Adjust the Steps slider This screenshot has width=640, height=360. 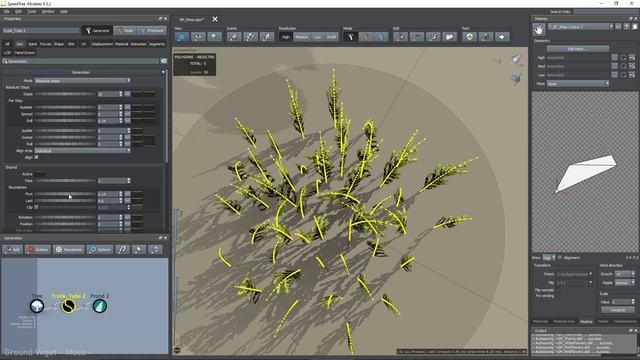point(65,94)
